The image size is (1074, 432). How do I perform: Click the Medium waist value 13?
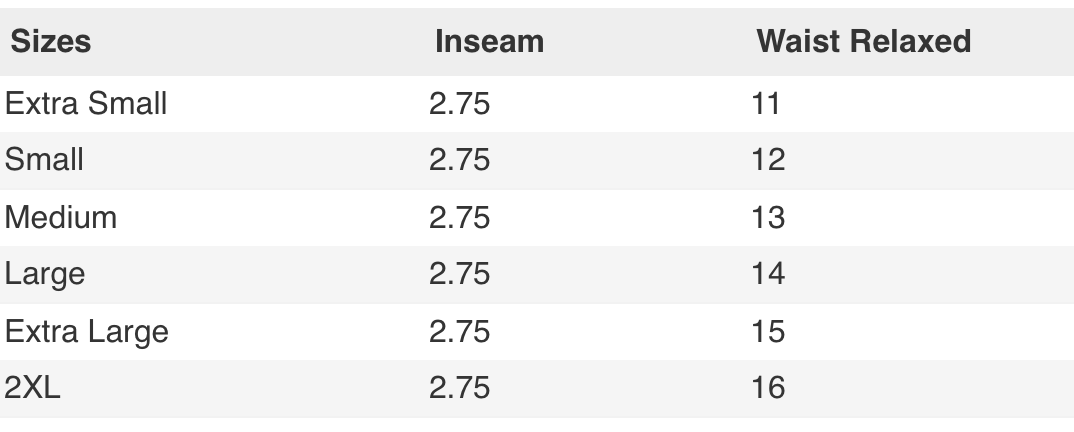pyautogui.click(x=769, y=216)
